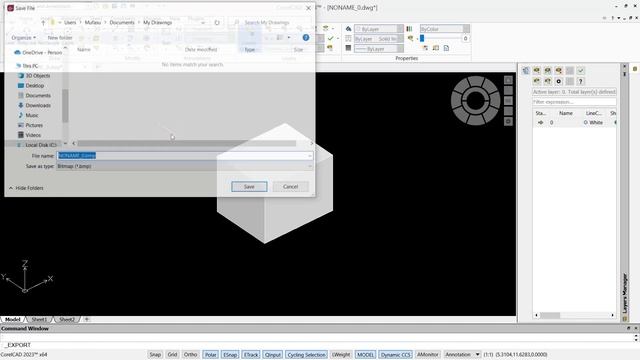Click New folder in Save File dialog
This screenshot has width=640, height=360.
click(60, 38)
